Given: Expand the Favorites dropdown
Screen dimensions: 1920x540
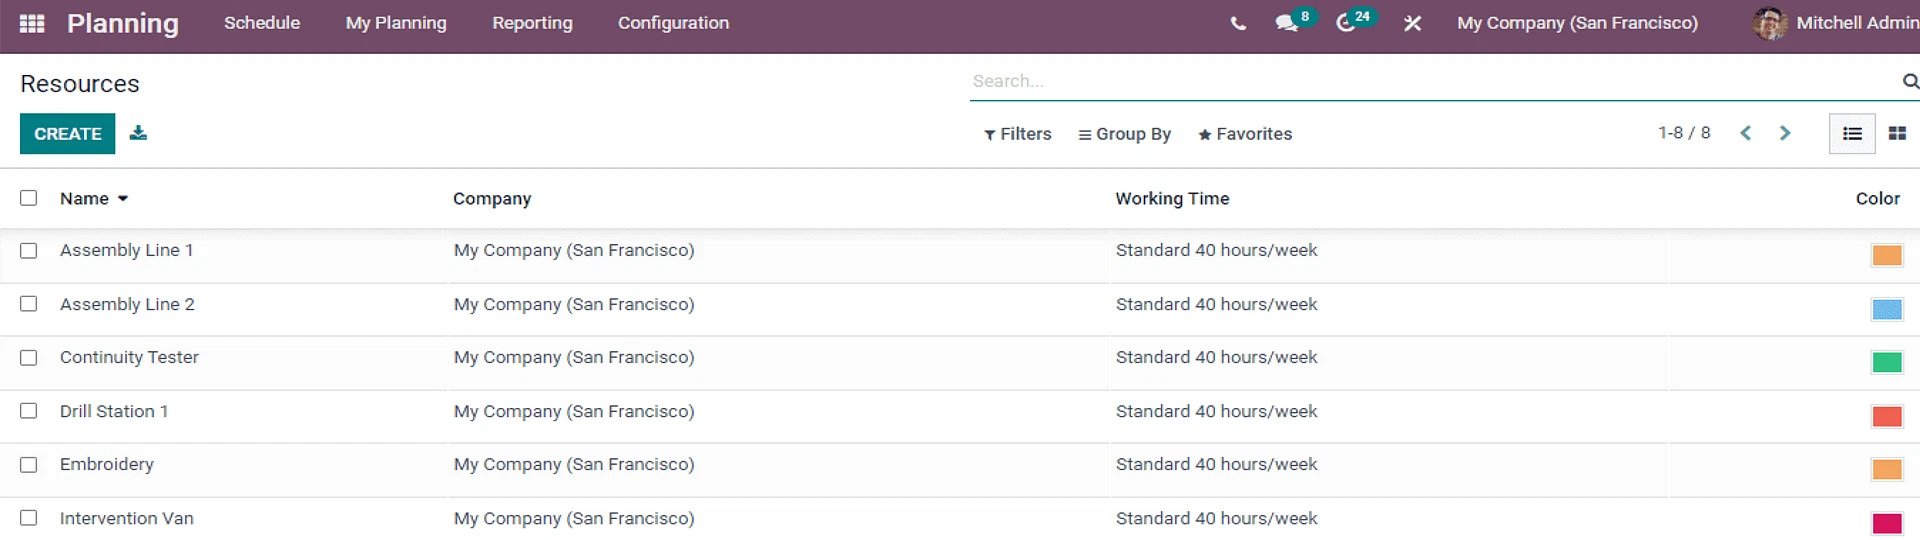Looking at the screenshot, I should point(1245,134).
